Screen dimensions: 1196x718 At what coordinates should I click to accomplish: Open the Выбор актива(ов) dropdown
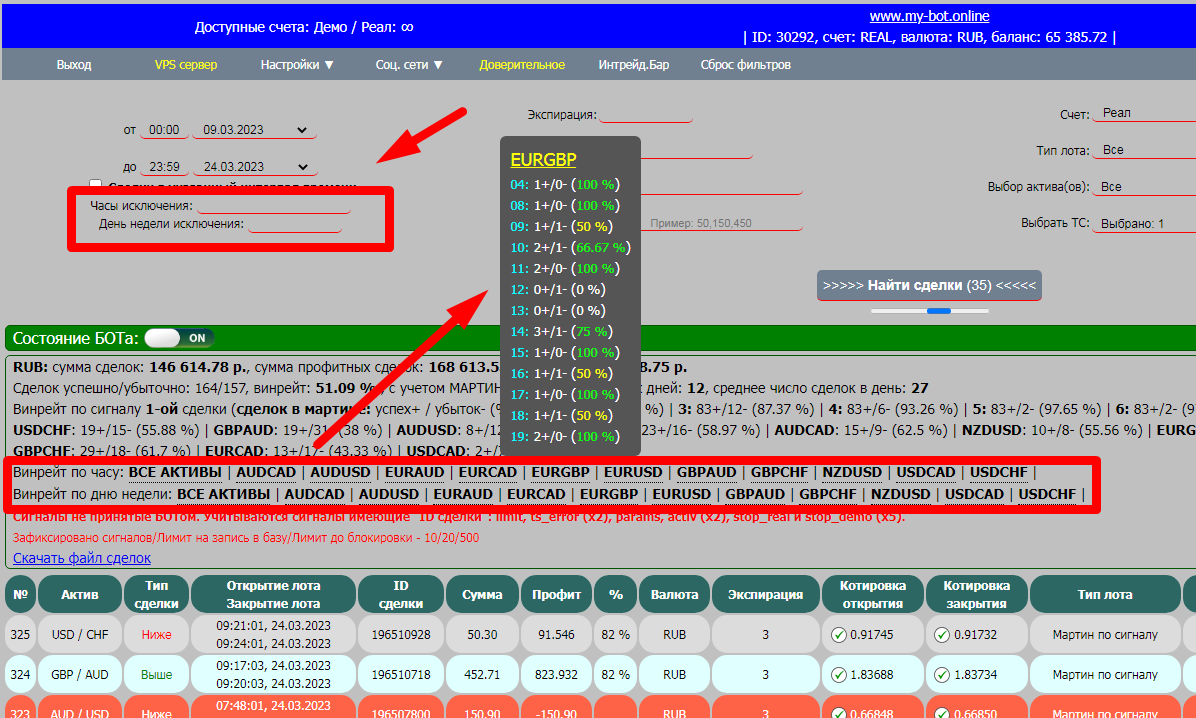coord(1144,186)
